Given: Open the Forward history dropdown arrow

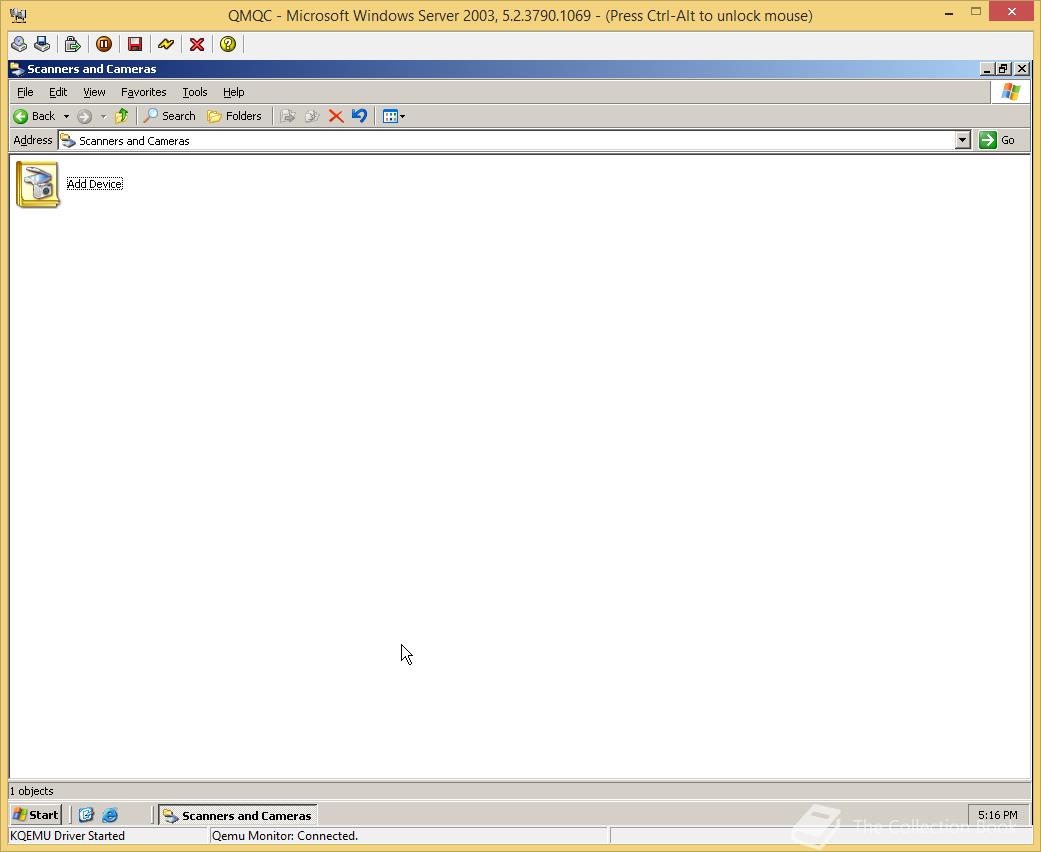Looking at the screenshot, I should pyautogui.click(x=103, y=116).
